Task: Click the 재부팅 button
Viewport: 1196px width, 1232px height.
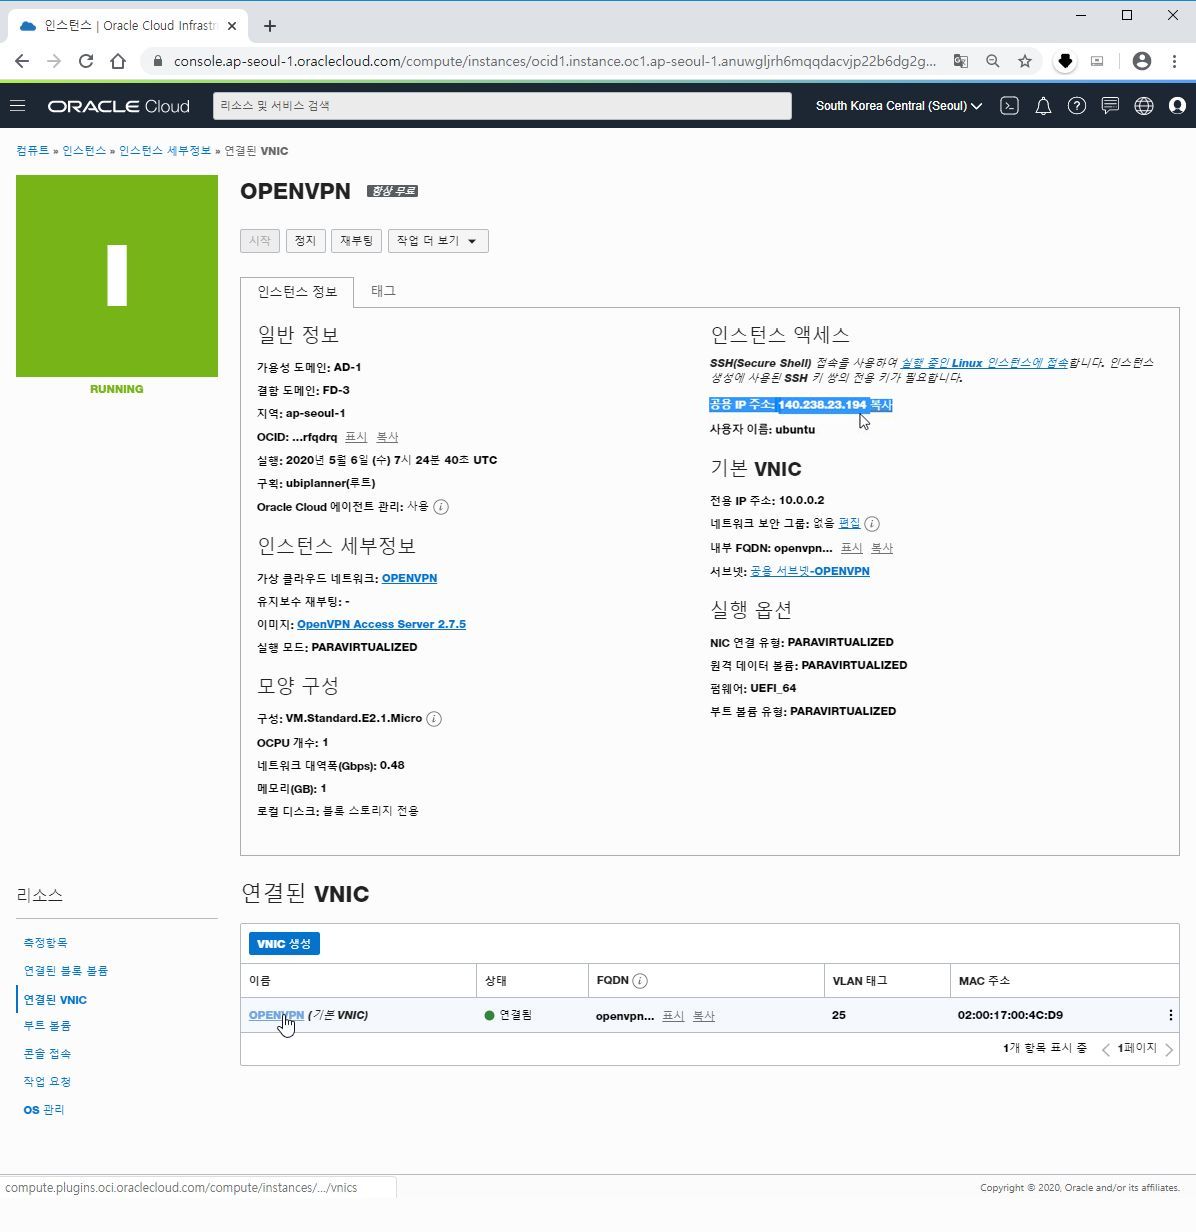Action: (x=356, y=240)
